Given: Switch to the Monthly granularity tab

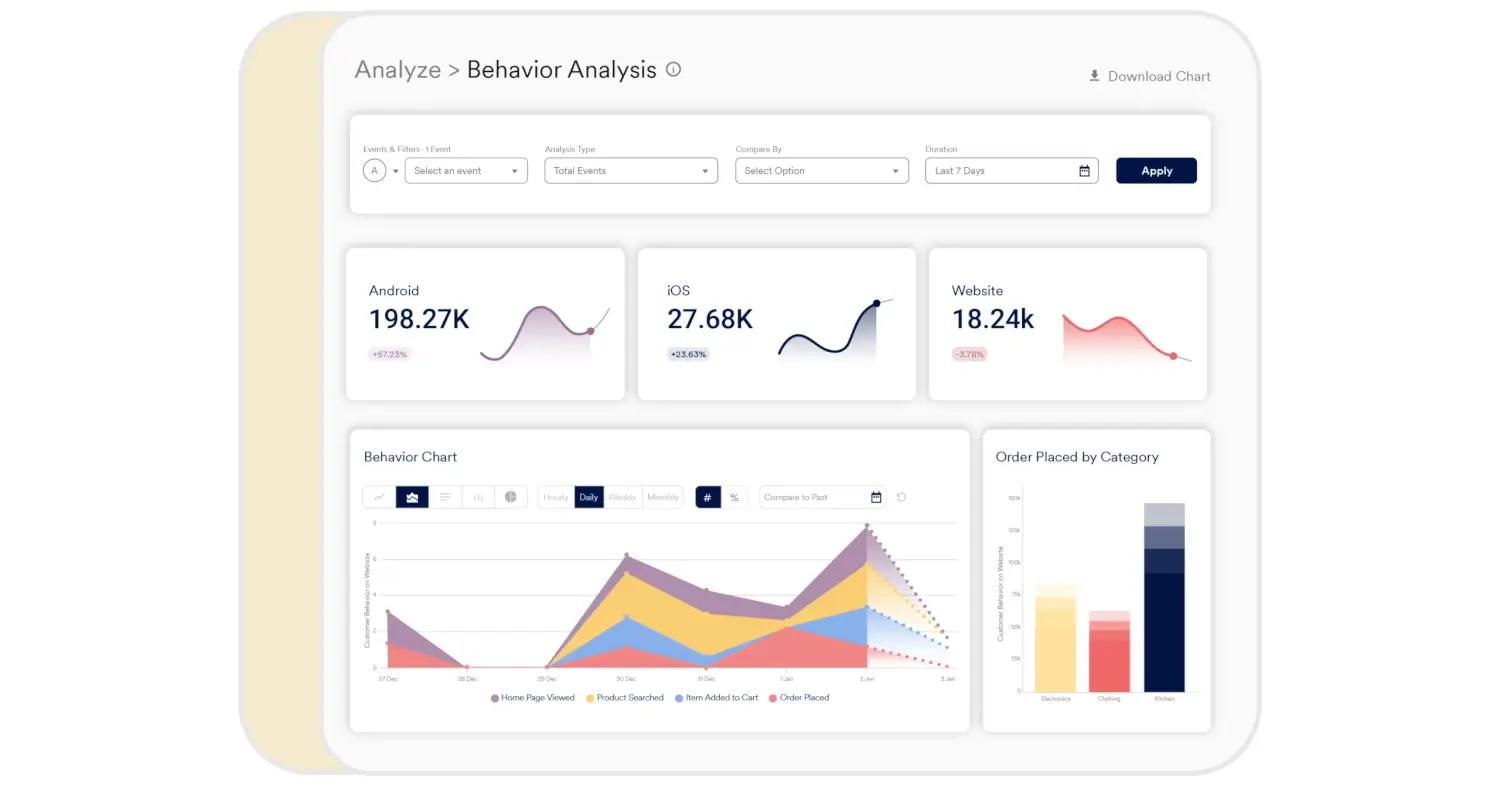Looking at the screenshot, I should [662, 497].
